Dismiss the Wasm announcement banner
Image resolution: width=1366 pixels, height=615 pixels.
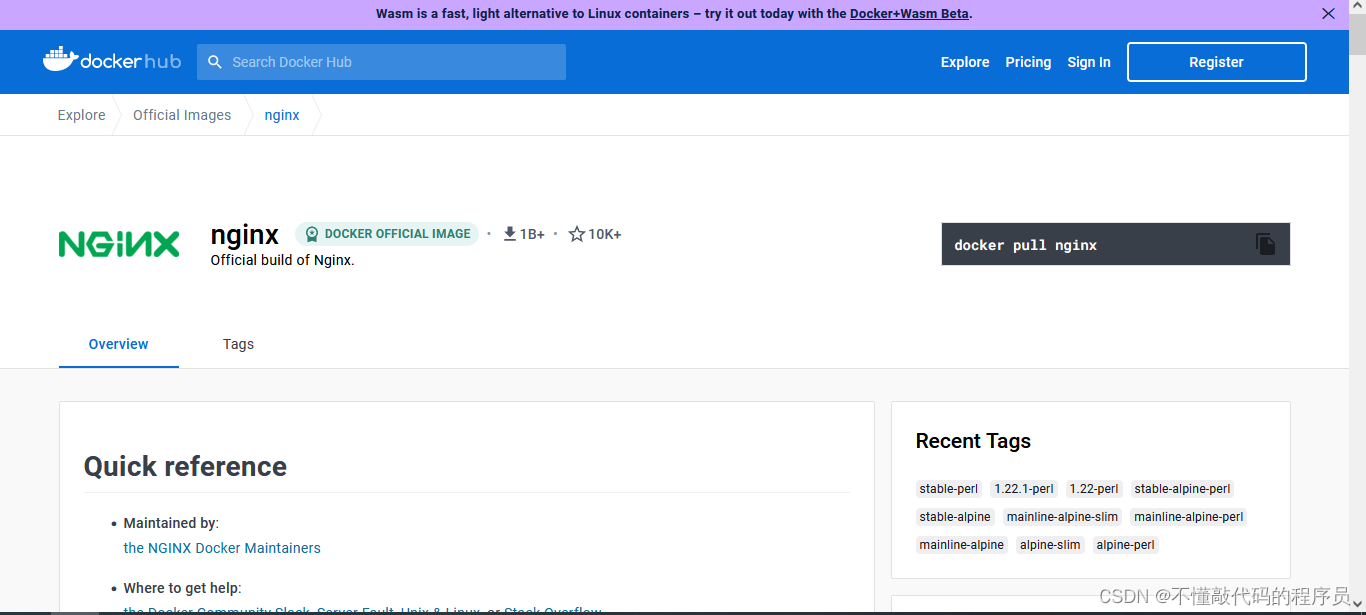pos(1328,13)
